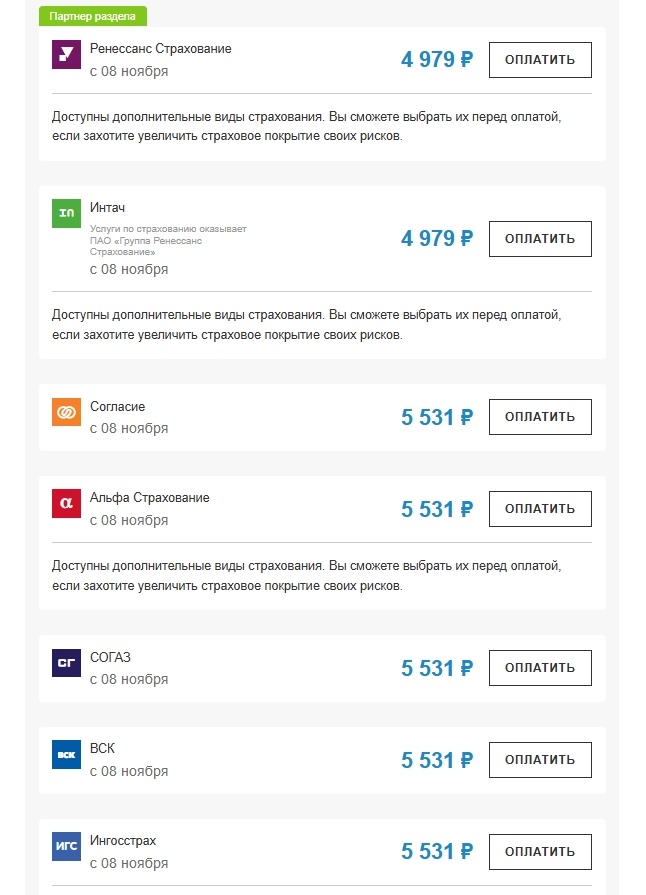This screenshot has width=646, height=895.
Task: Pay for the ВСК insurance offer
Action: pos(540,760)
